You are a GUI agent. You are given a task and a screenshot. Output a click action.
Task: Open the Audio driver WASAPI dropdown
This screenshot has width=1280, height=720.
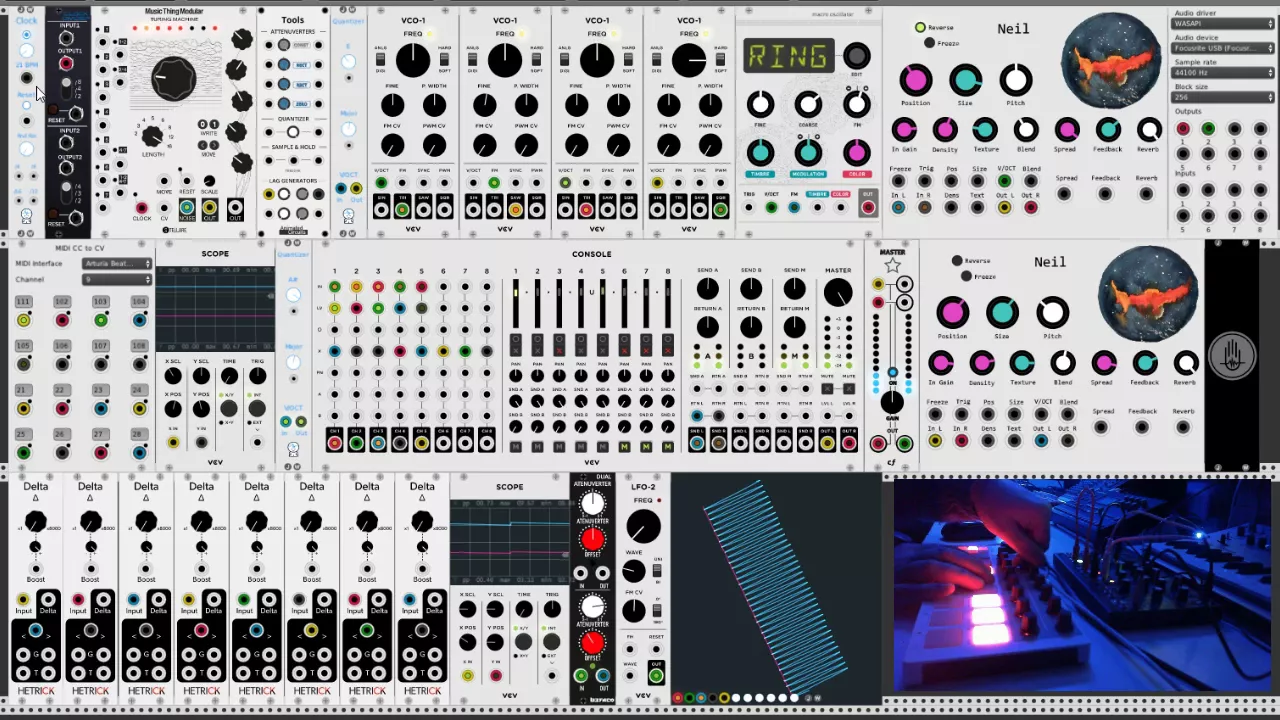coord(1223,23)
